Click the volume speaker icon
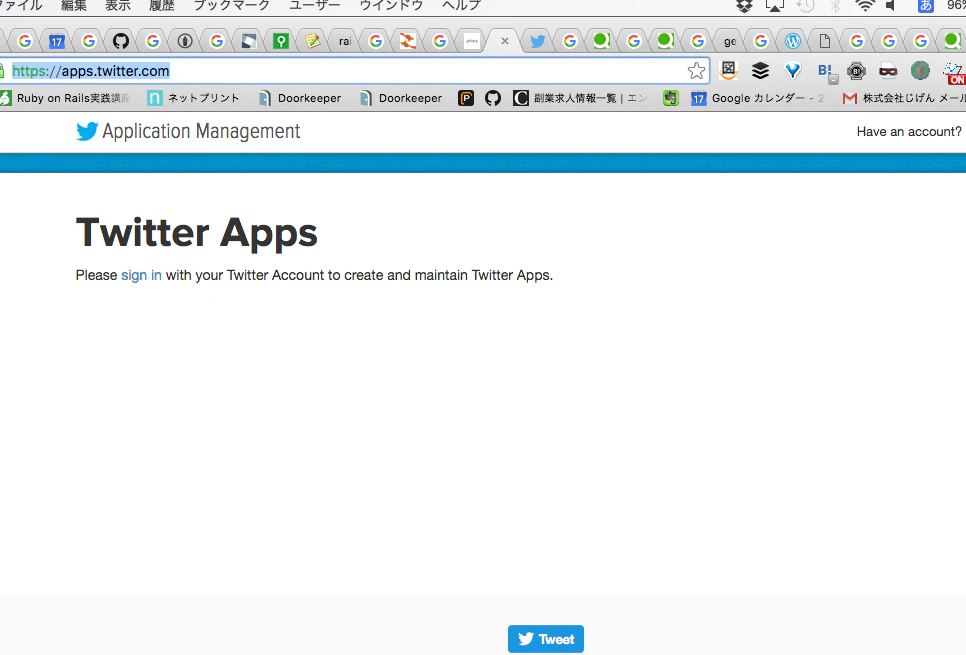The height and width of the screenshot is (655, 966). 891,6
